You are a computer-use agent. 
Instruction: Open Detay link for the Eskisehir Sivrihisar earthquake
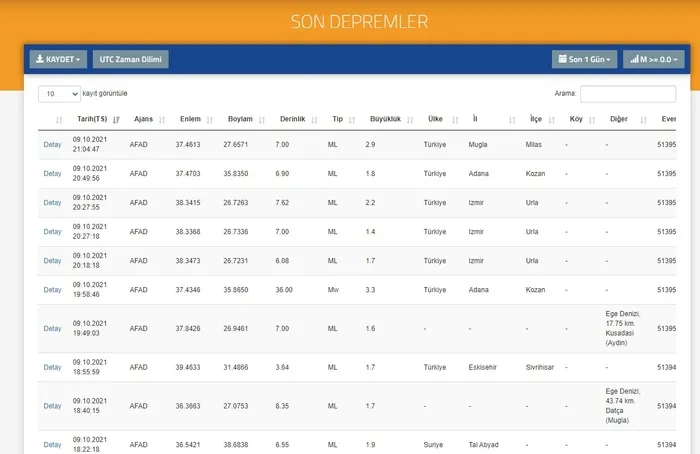click(52, 367)
